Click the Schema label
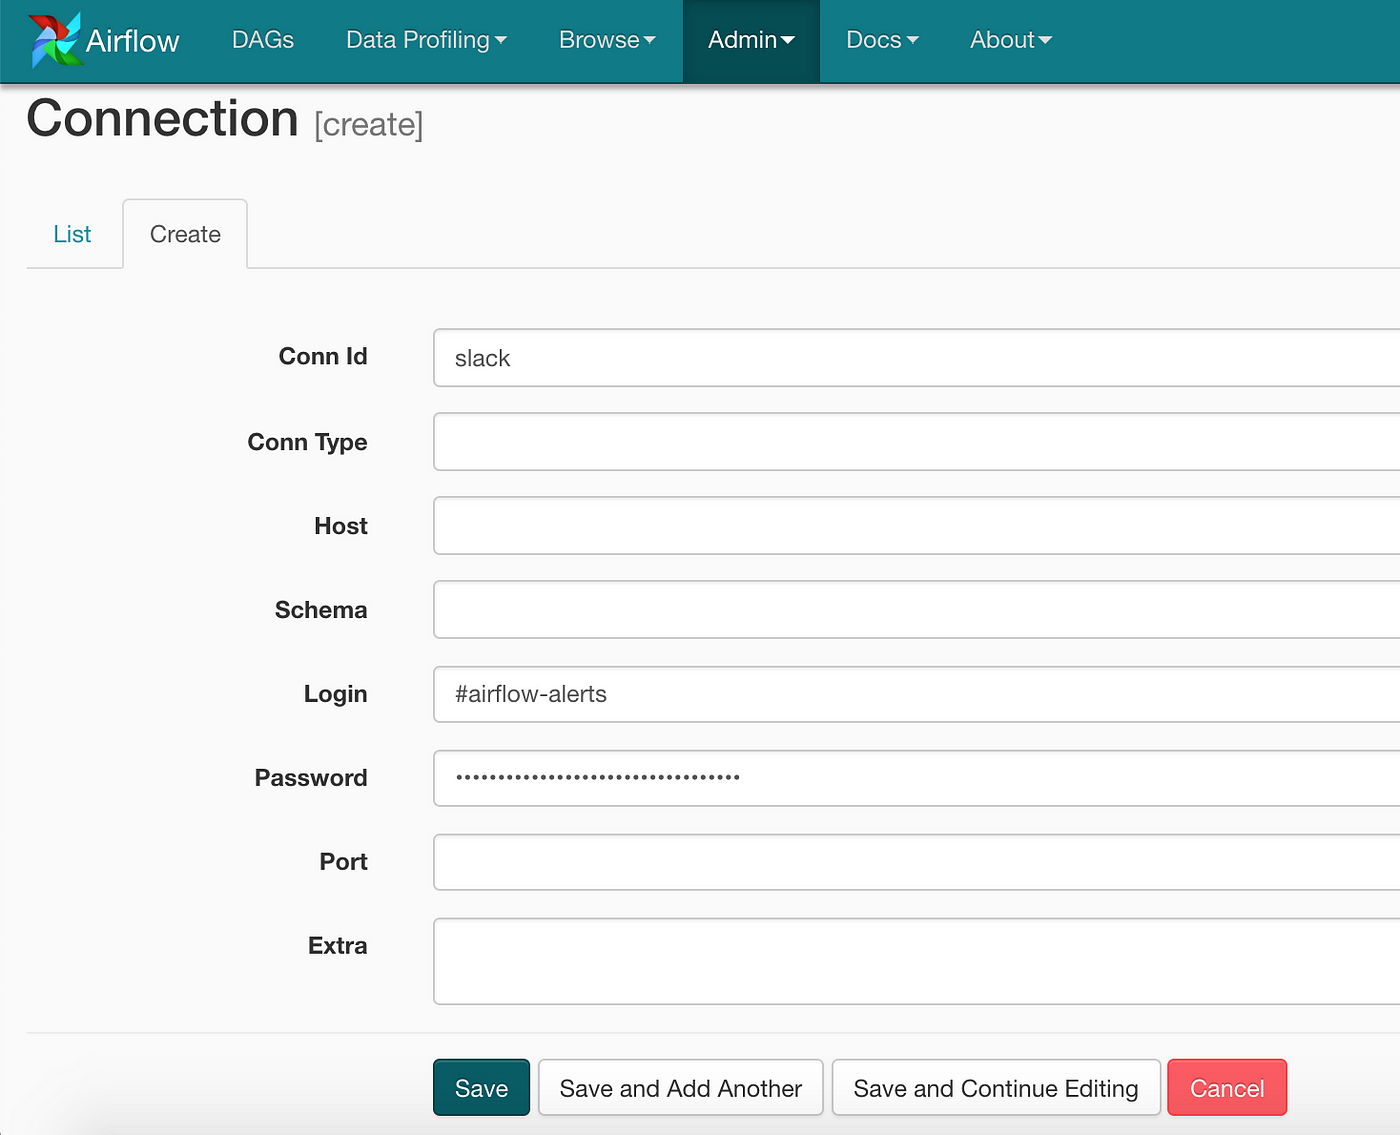Screen dimensions: 1400x1135 pyautogui.click(x=321, y=610)
